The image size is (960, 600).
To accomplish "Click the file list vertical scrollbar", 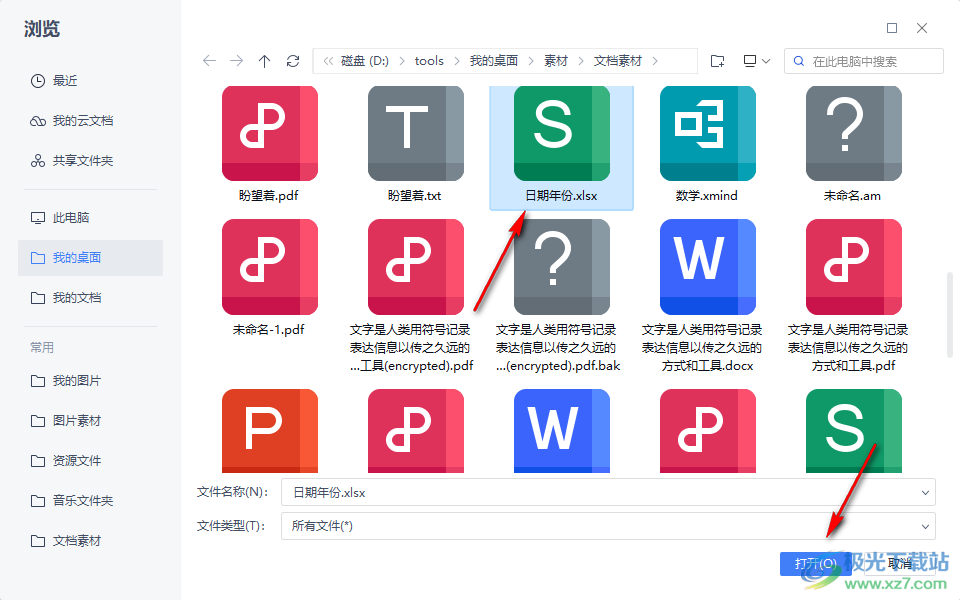I will pyautogui.click(x=950, y=315).
